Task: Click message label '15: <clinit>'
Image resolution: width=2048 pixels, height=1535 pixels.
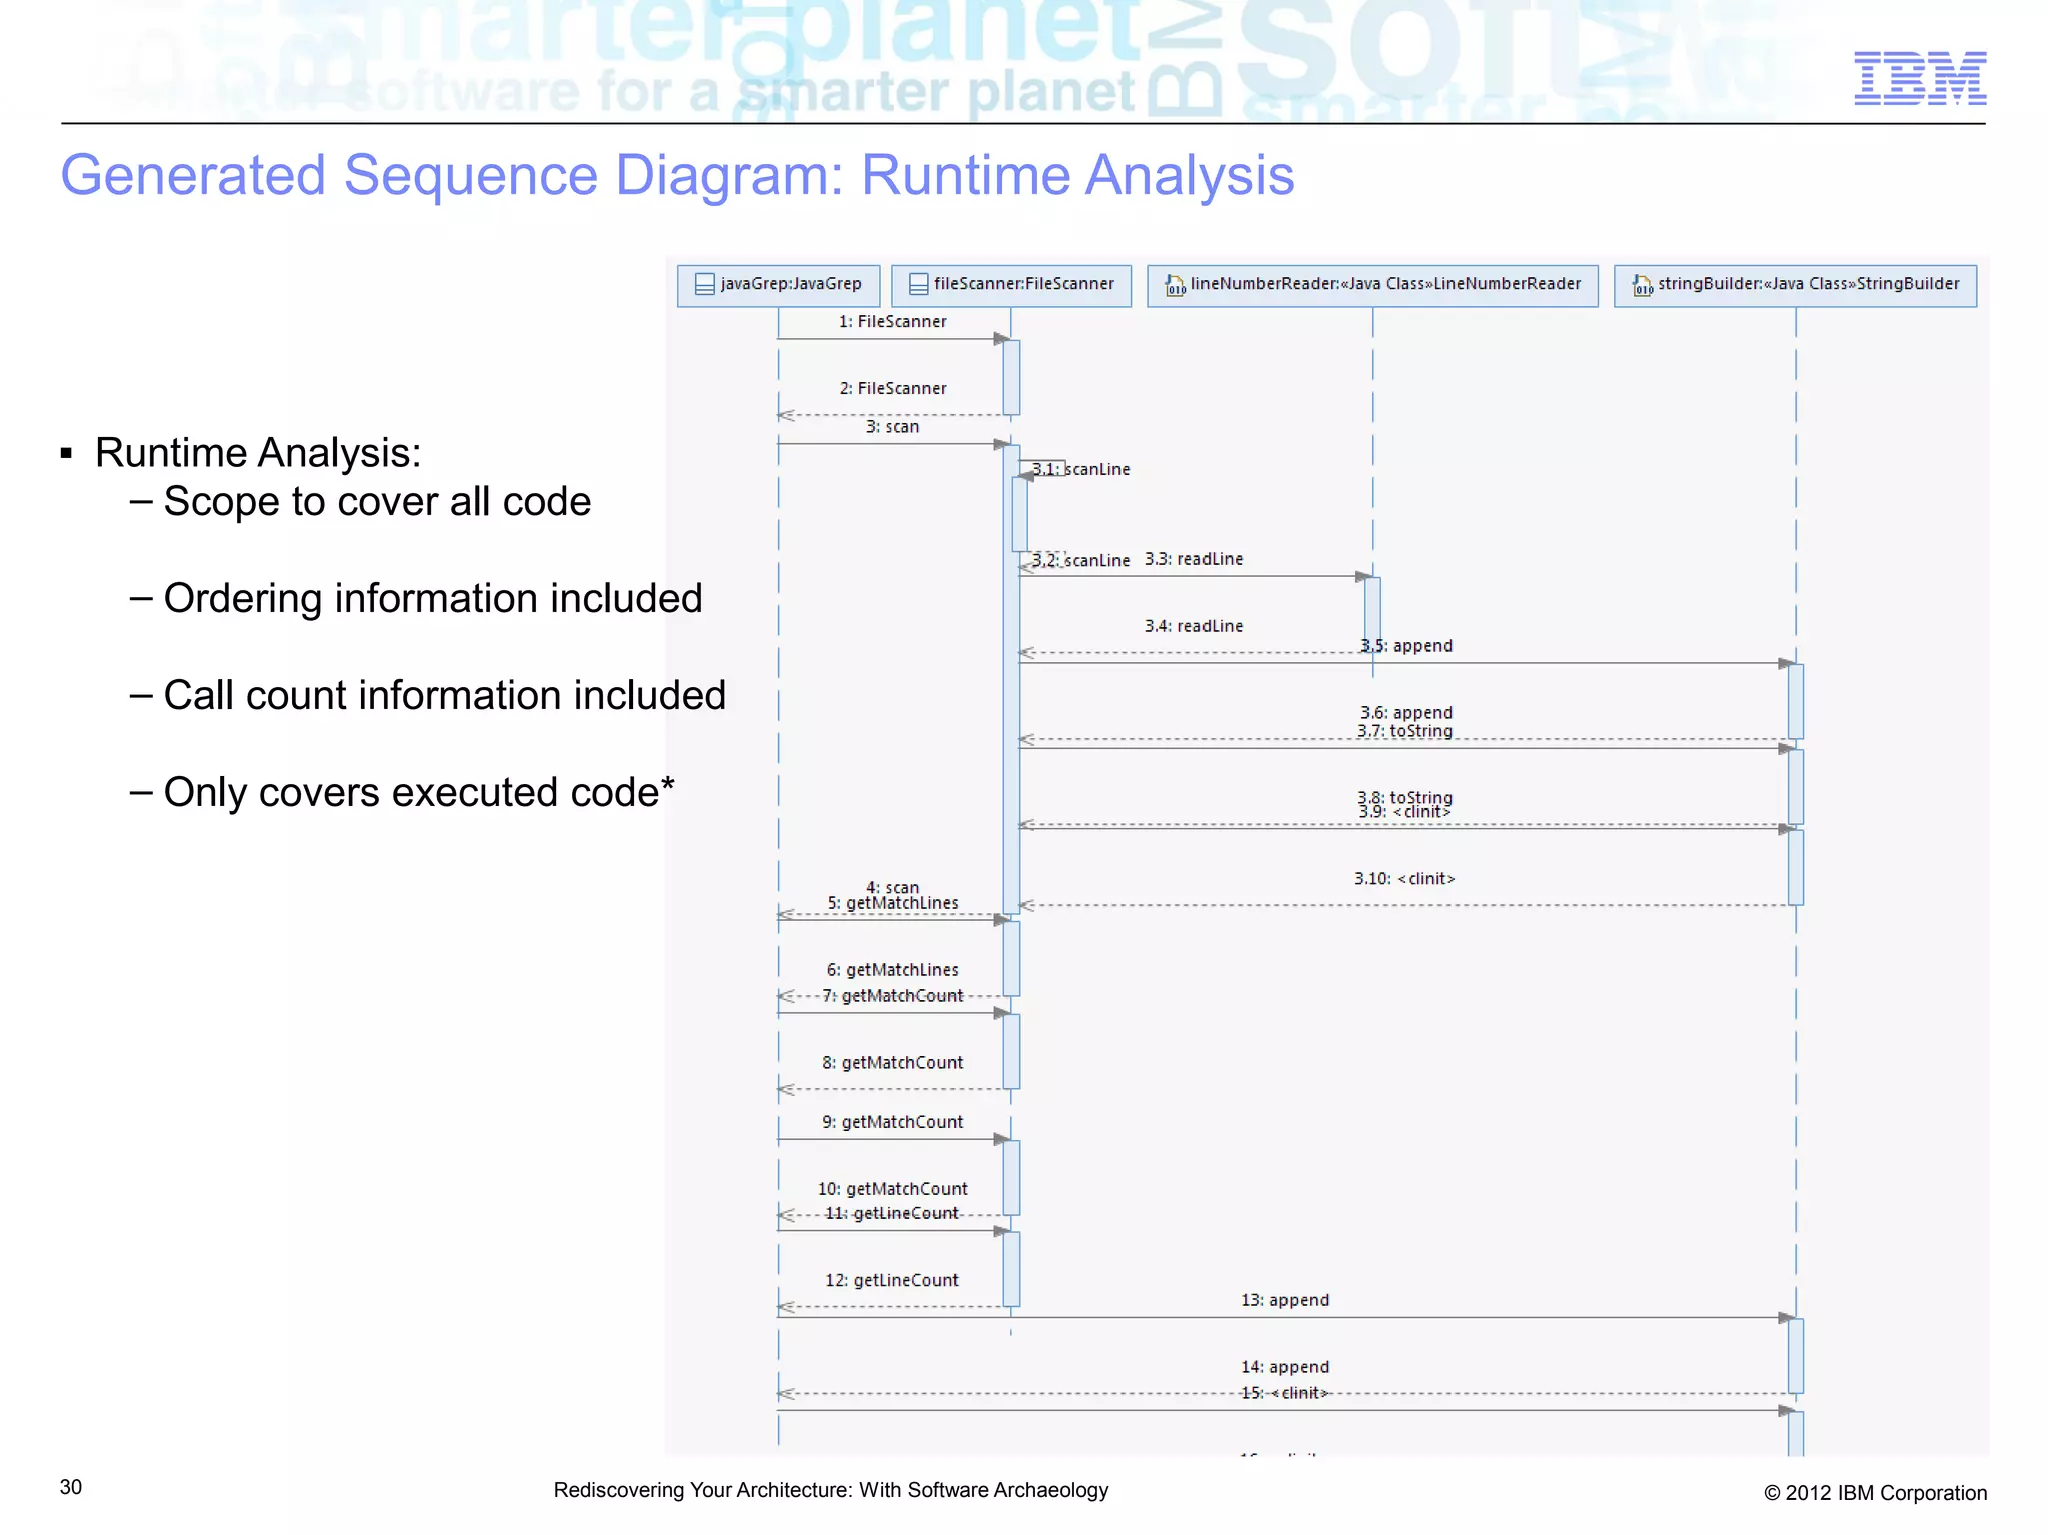Action: [x=1285, y=1393]
